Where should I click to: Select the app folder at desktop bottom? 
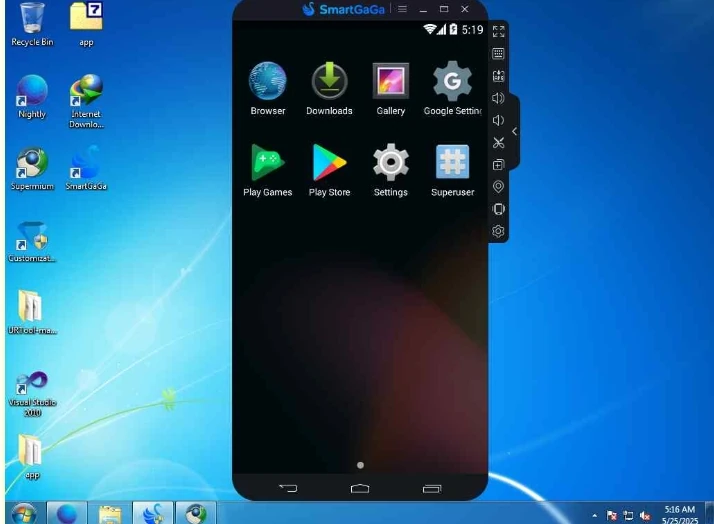[31, 457]
